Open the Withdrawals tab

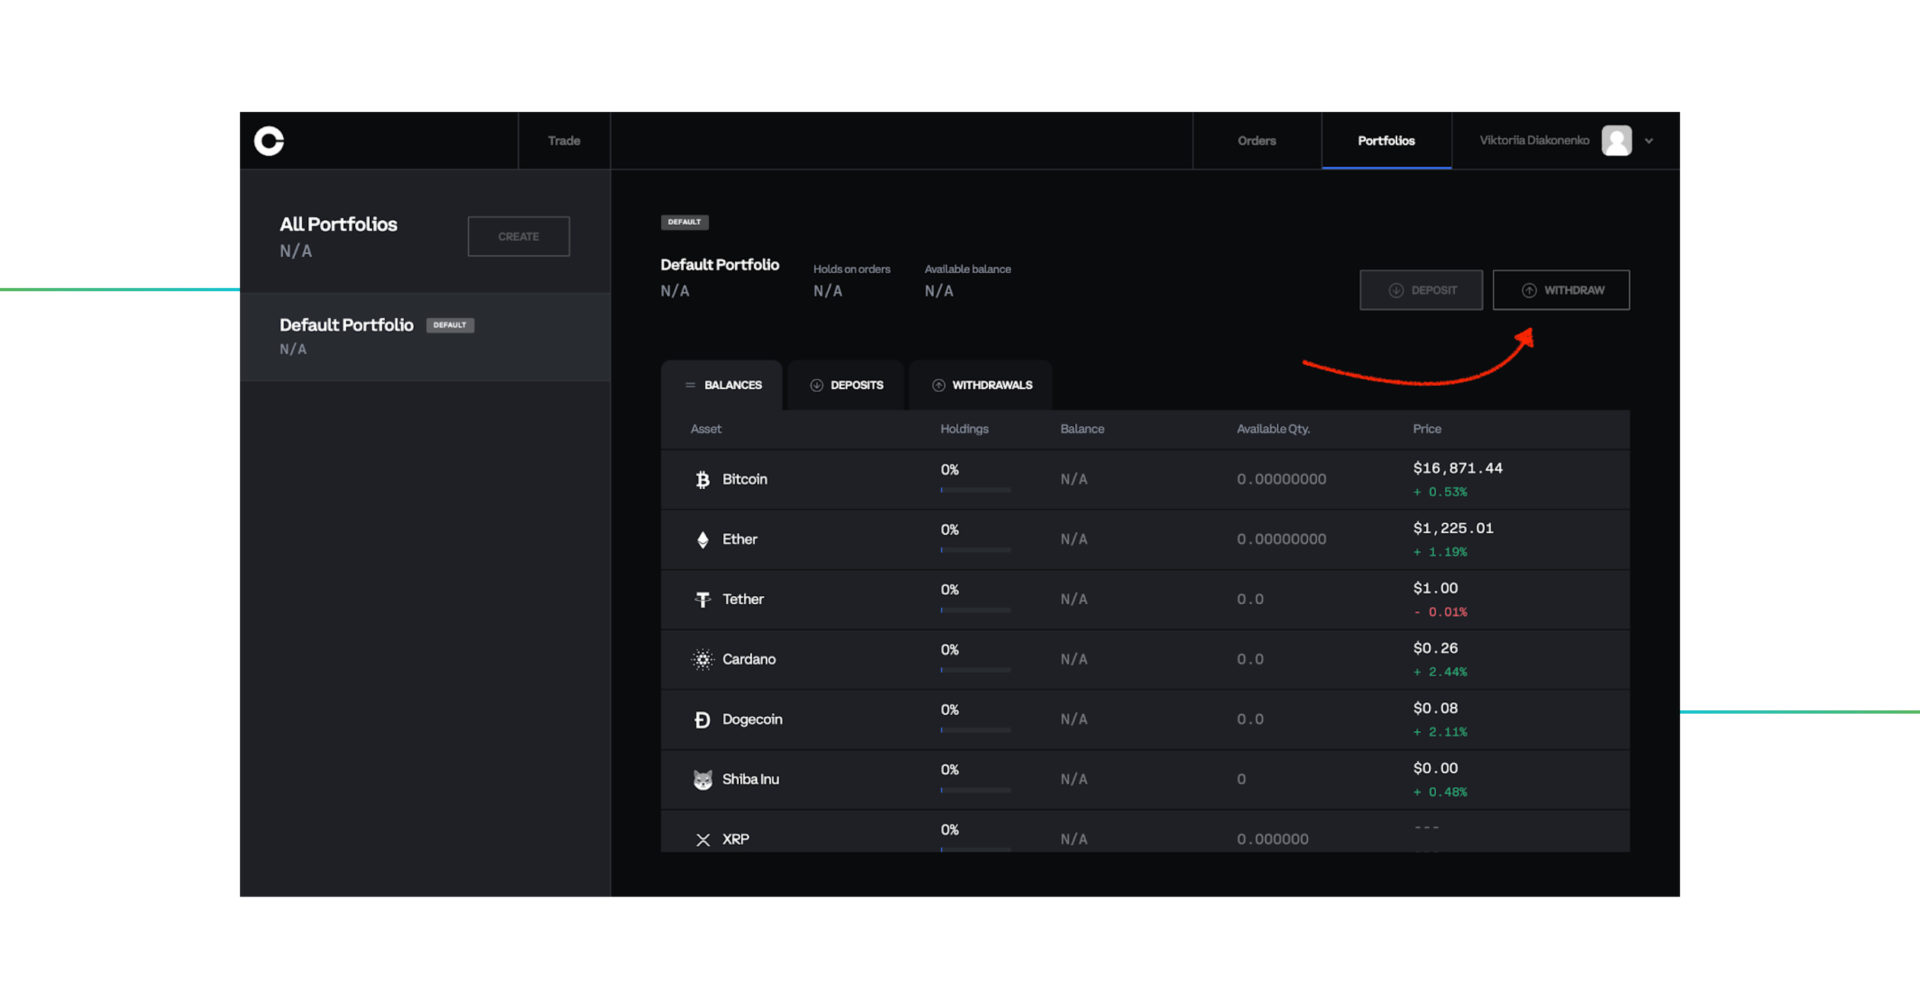point(981,384)
